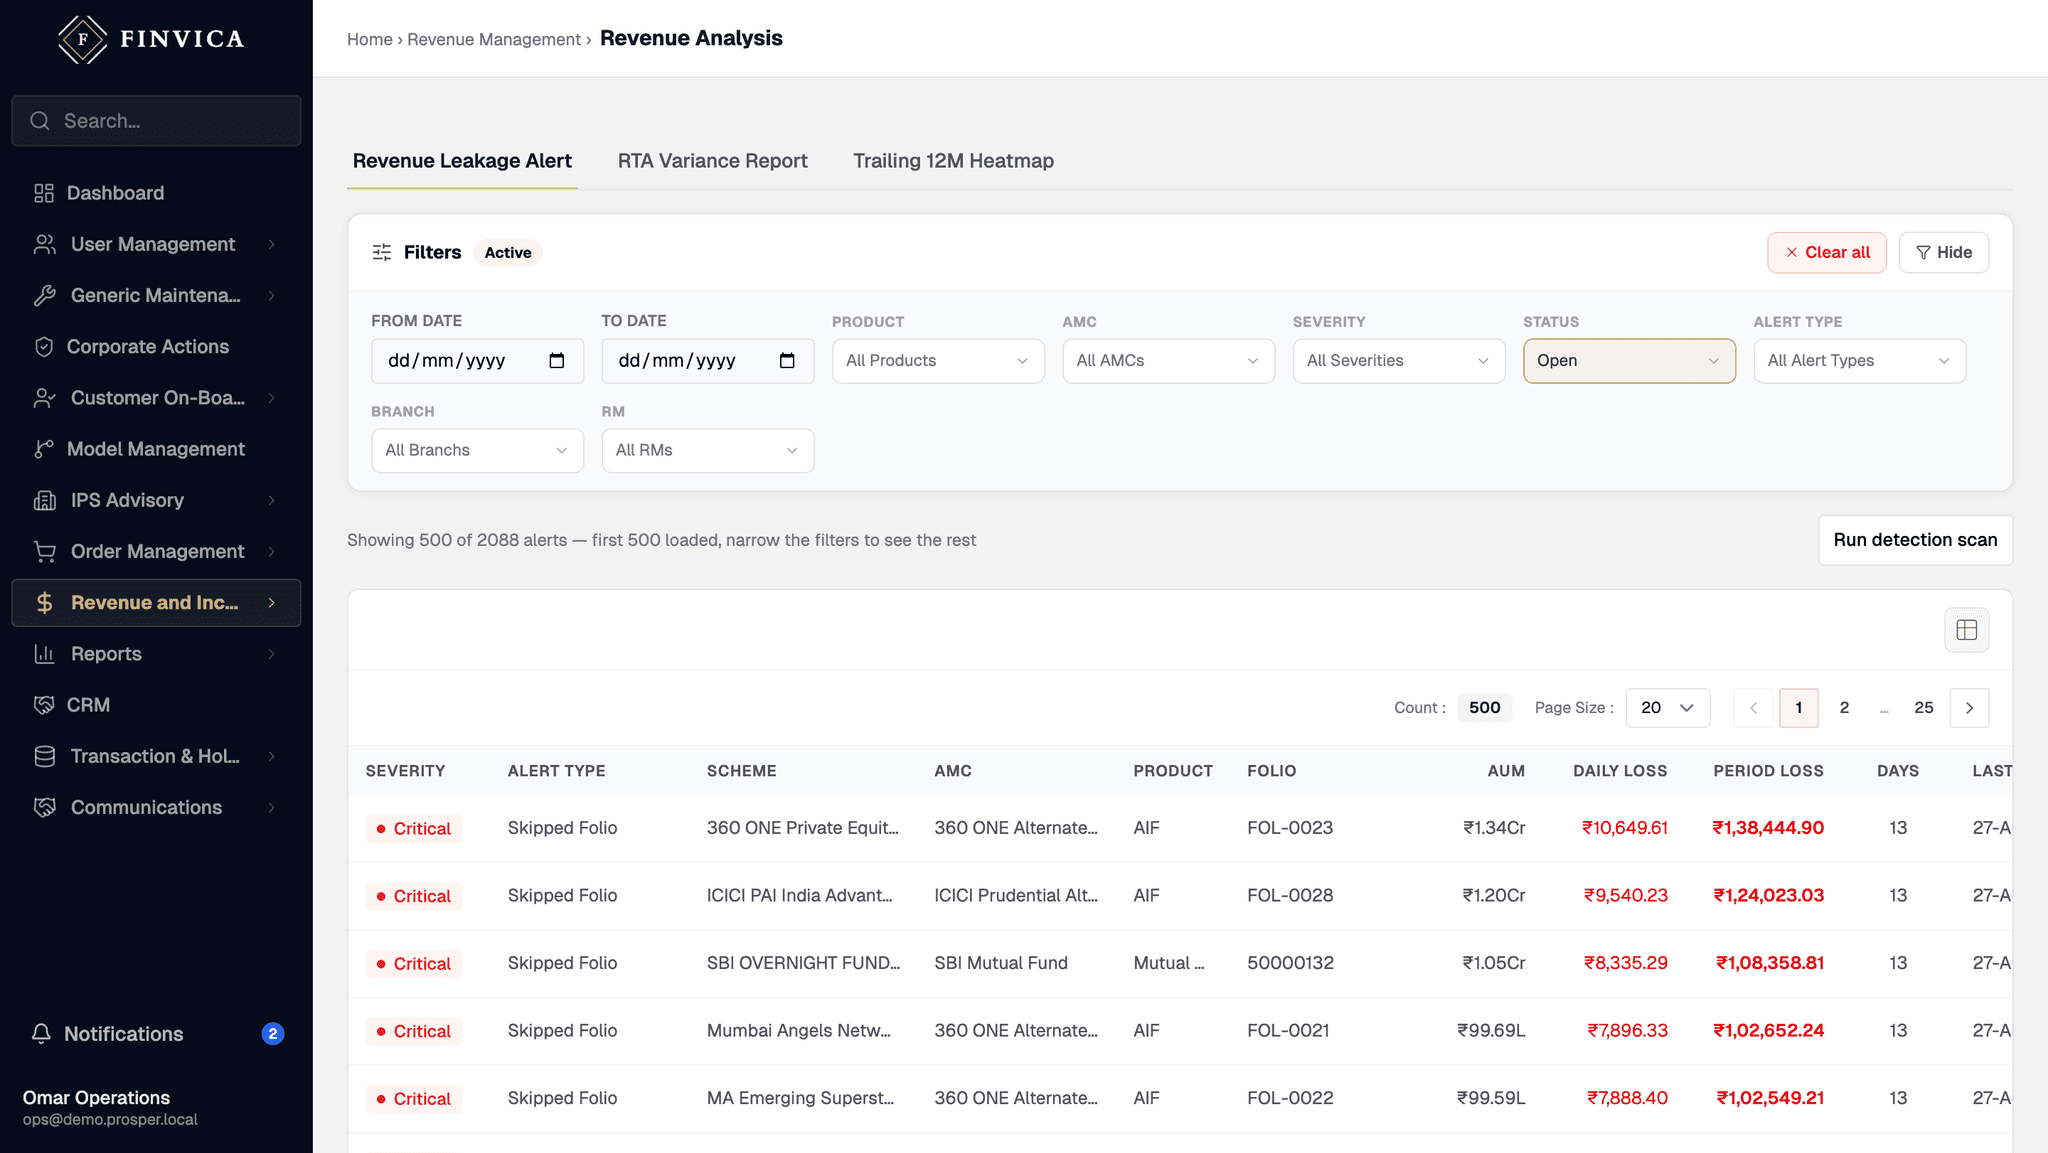Select current page 1 button
Screen dimensions: 2048x1153
pos(1798,708)
